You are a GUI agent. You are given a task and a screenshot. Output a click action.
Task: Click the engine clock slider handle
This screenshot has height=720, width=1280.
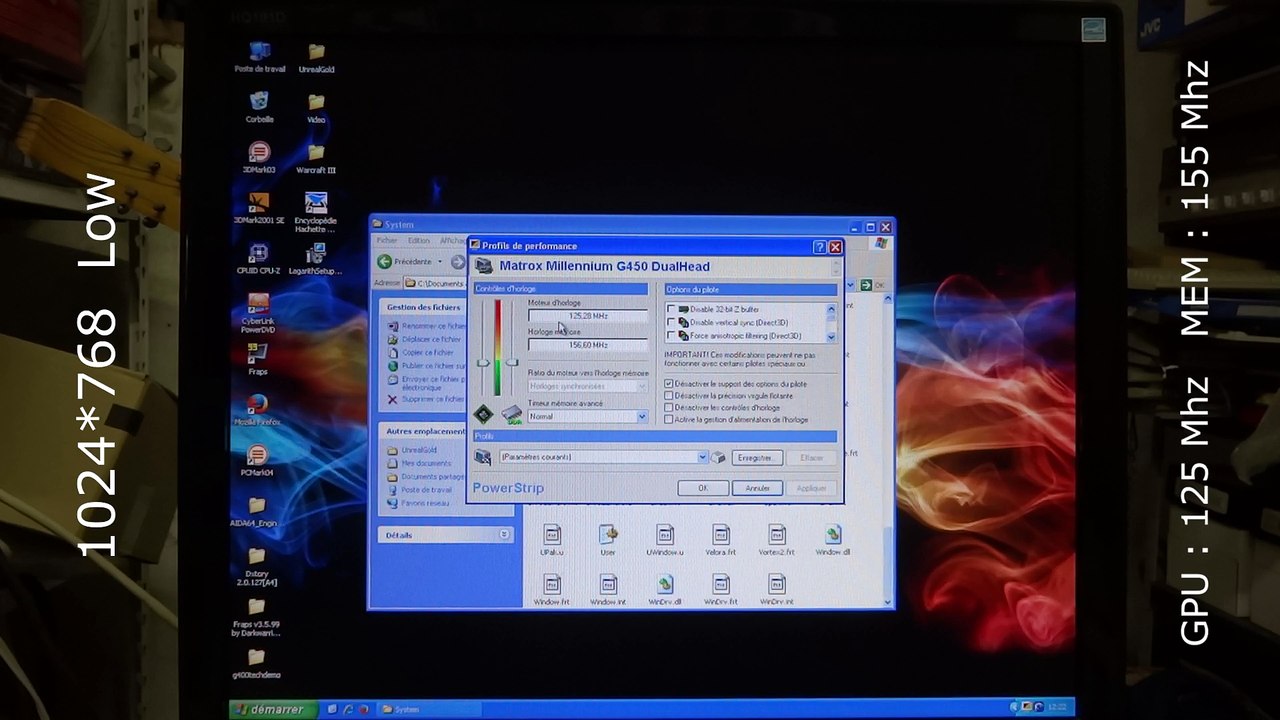(x=483, y=362)
